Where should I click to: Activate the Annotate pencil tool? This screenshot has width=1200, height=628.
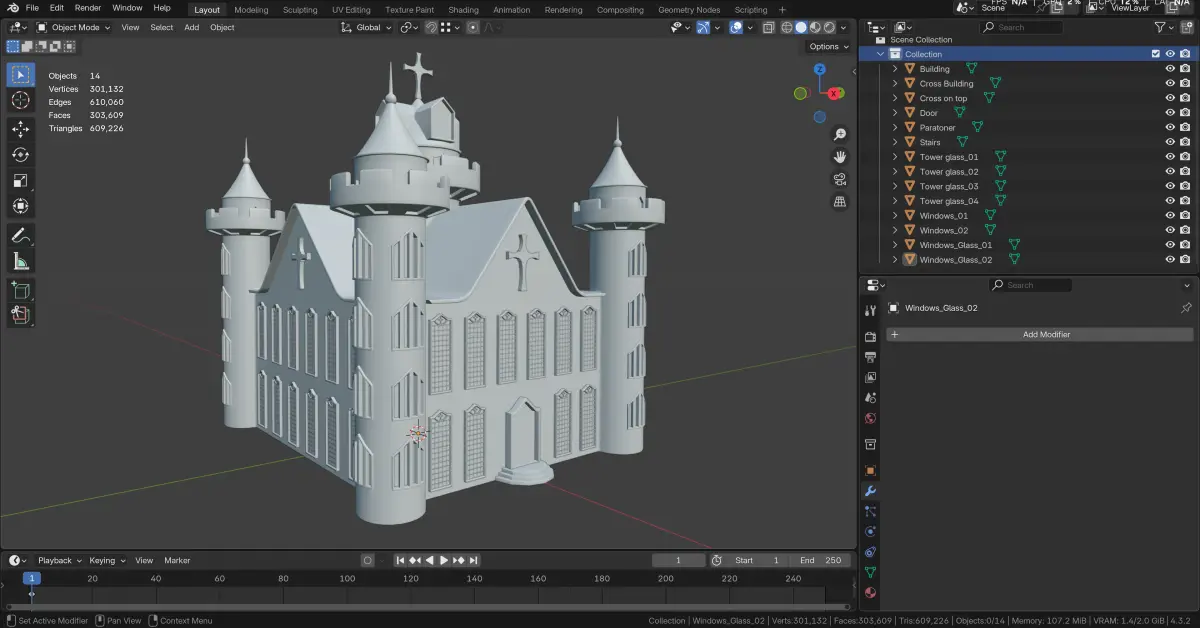pos(21,236)
